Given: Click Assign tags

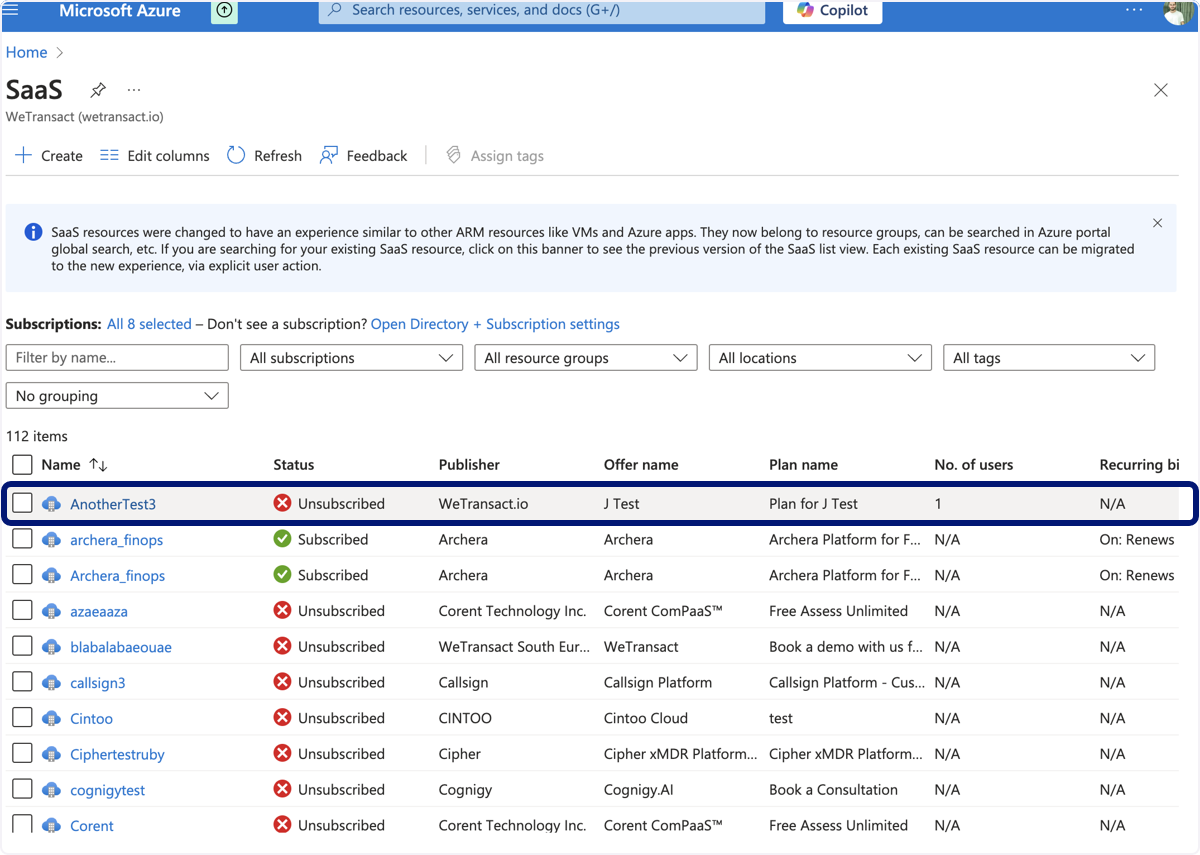Looking at the screenshot, I should pos(495,156).
